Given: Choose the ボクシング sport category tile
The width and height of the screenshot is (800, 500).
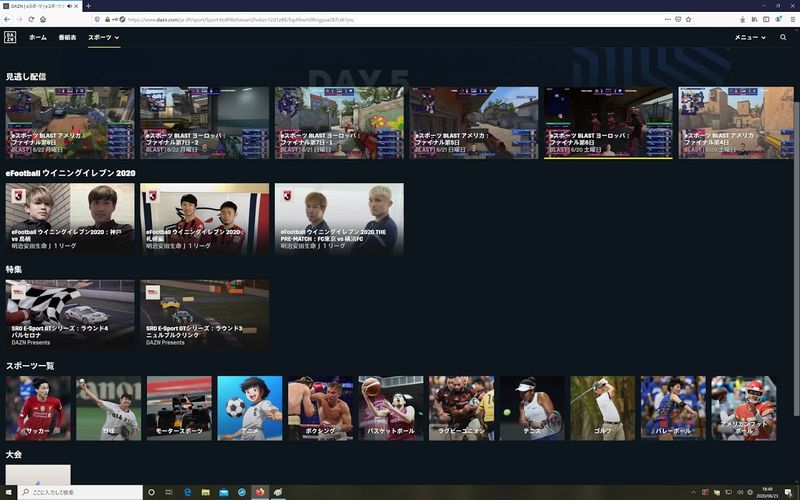Looking at the screenshot, I should 320,408.
